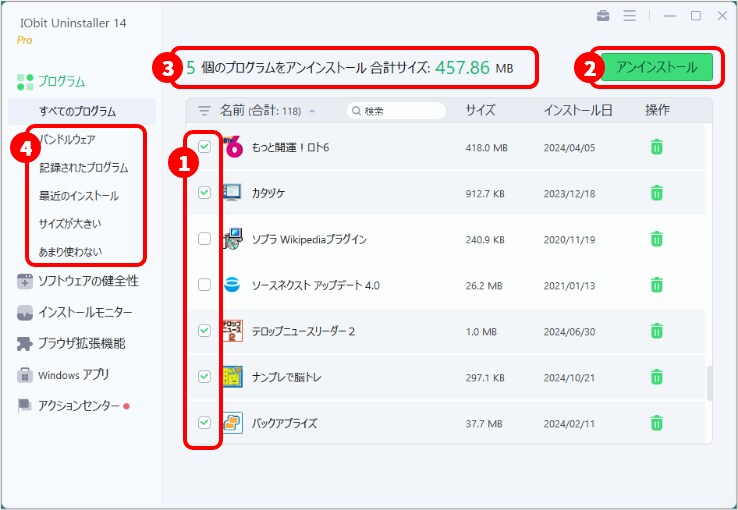Click trash icon for カタヅケ row

pos(656,193)
